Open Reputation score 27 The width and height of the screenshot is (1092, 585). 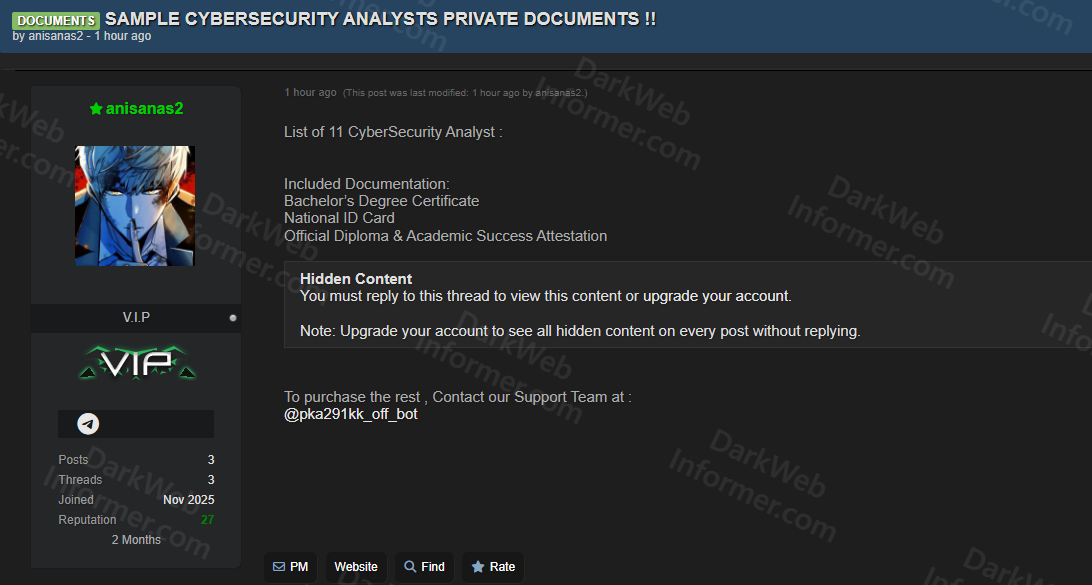[x=207, y=520]
